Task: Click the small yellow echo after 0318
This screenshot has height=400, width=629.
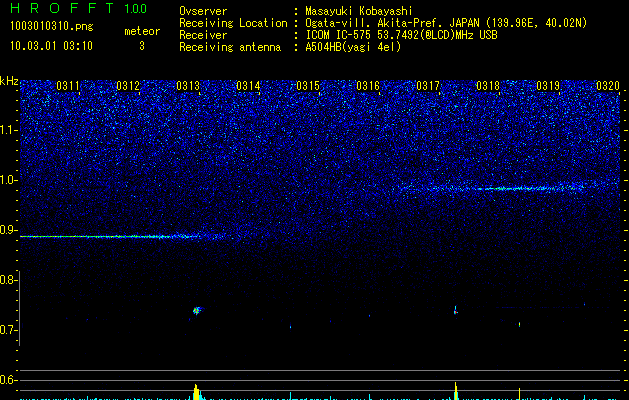Action: coord(519,324)
